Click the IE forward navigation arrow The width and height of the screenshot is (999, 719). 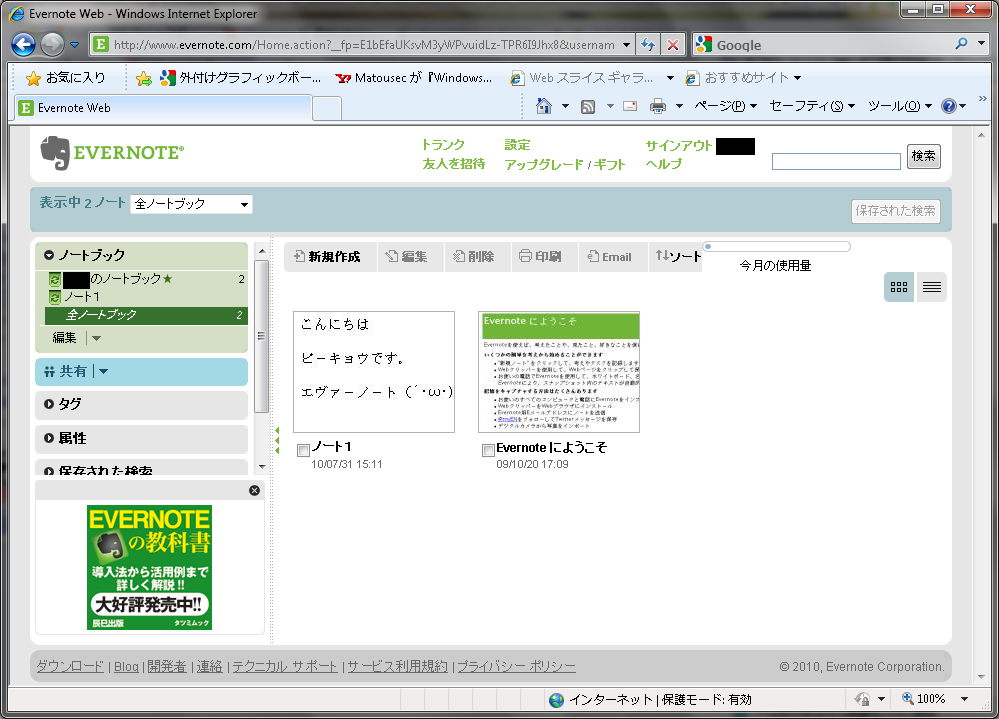tap(53, 44)
